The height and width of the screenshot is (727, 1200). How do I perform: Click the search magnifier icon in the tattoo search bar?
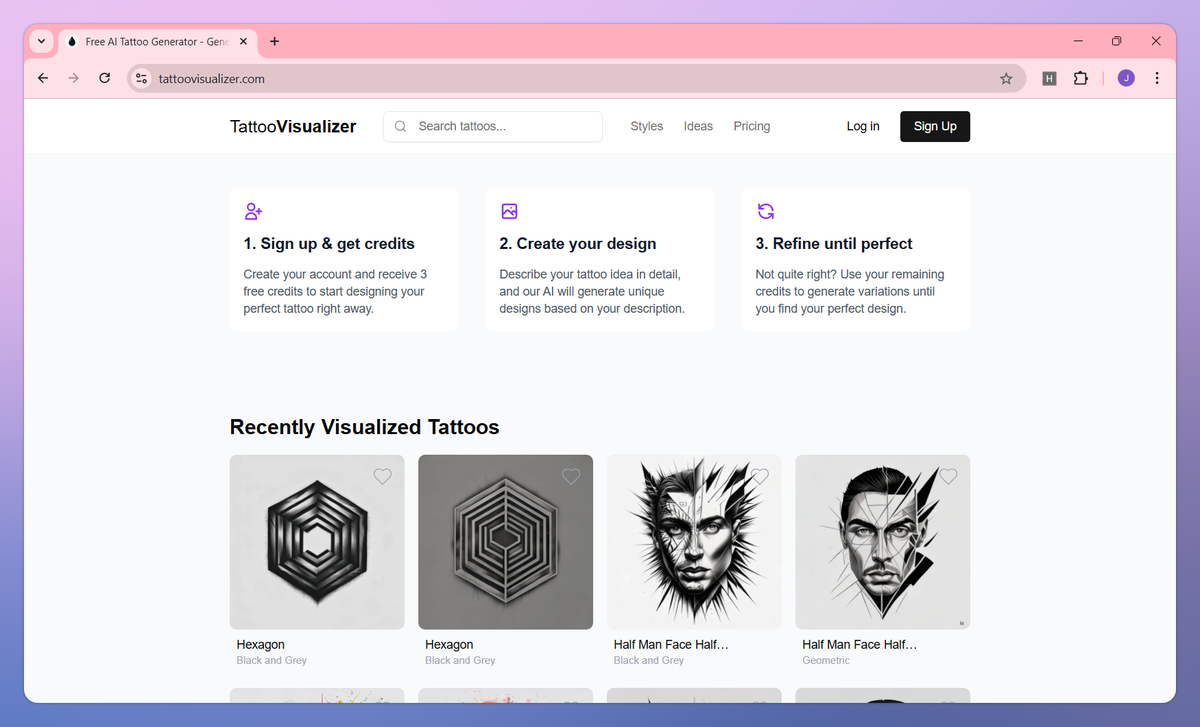(x=400, y=126)
